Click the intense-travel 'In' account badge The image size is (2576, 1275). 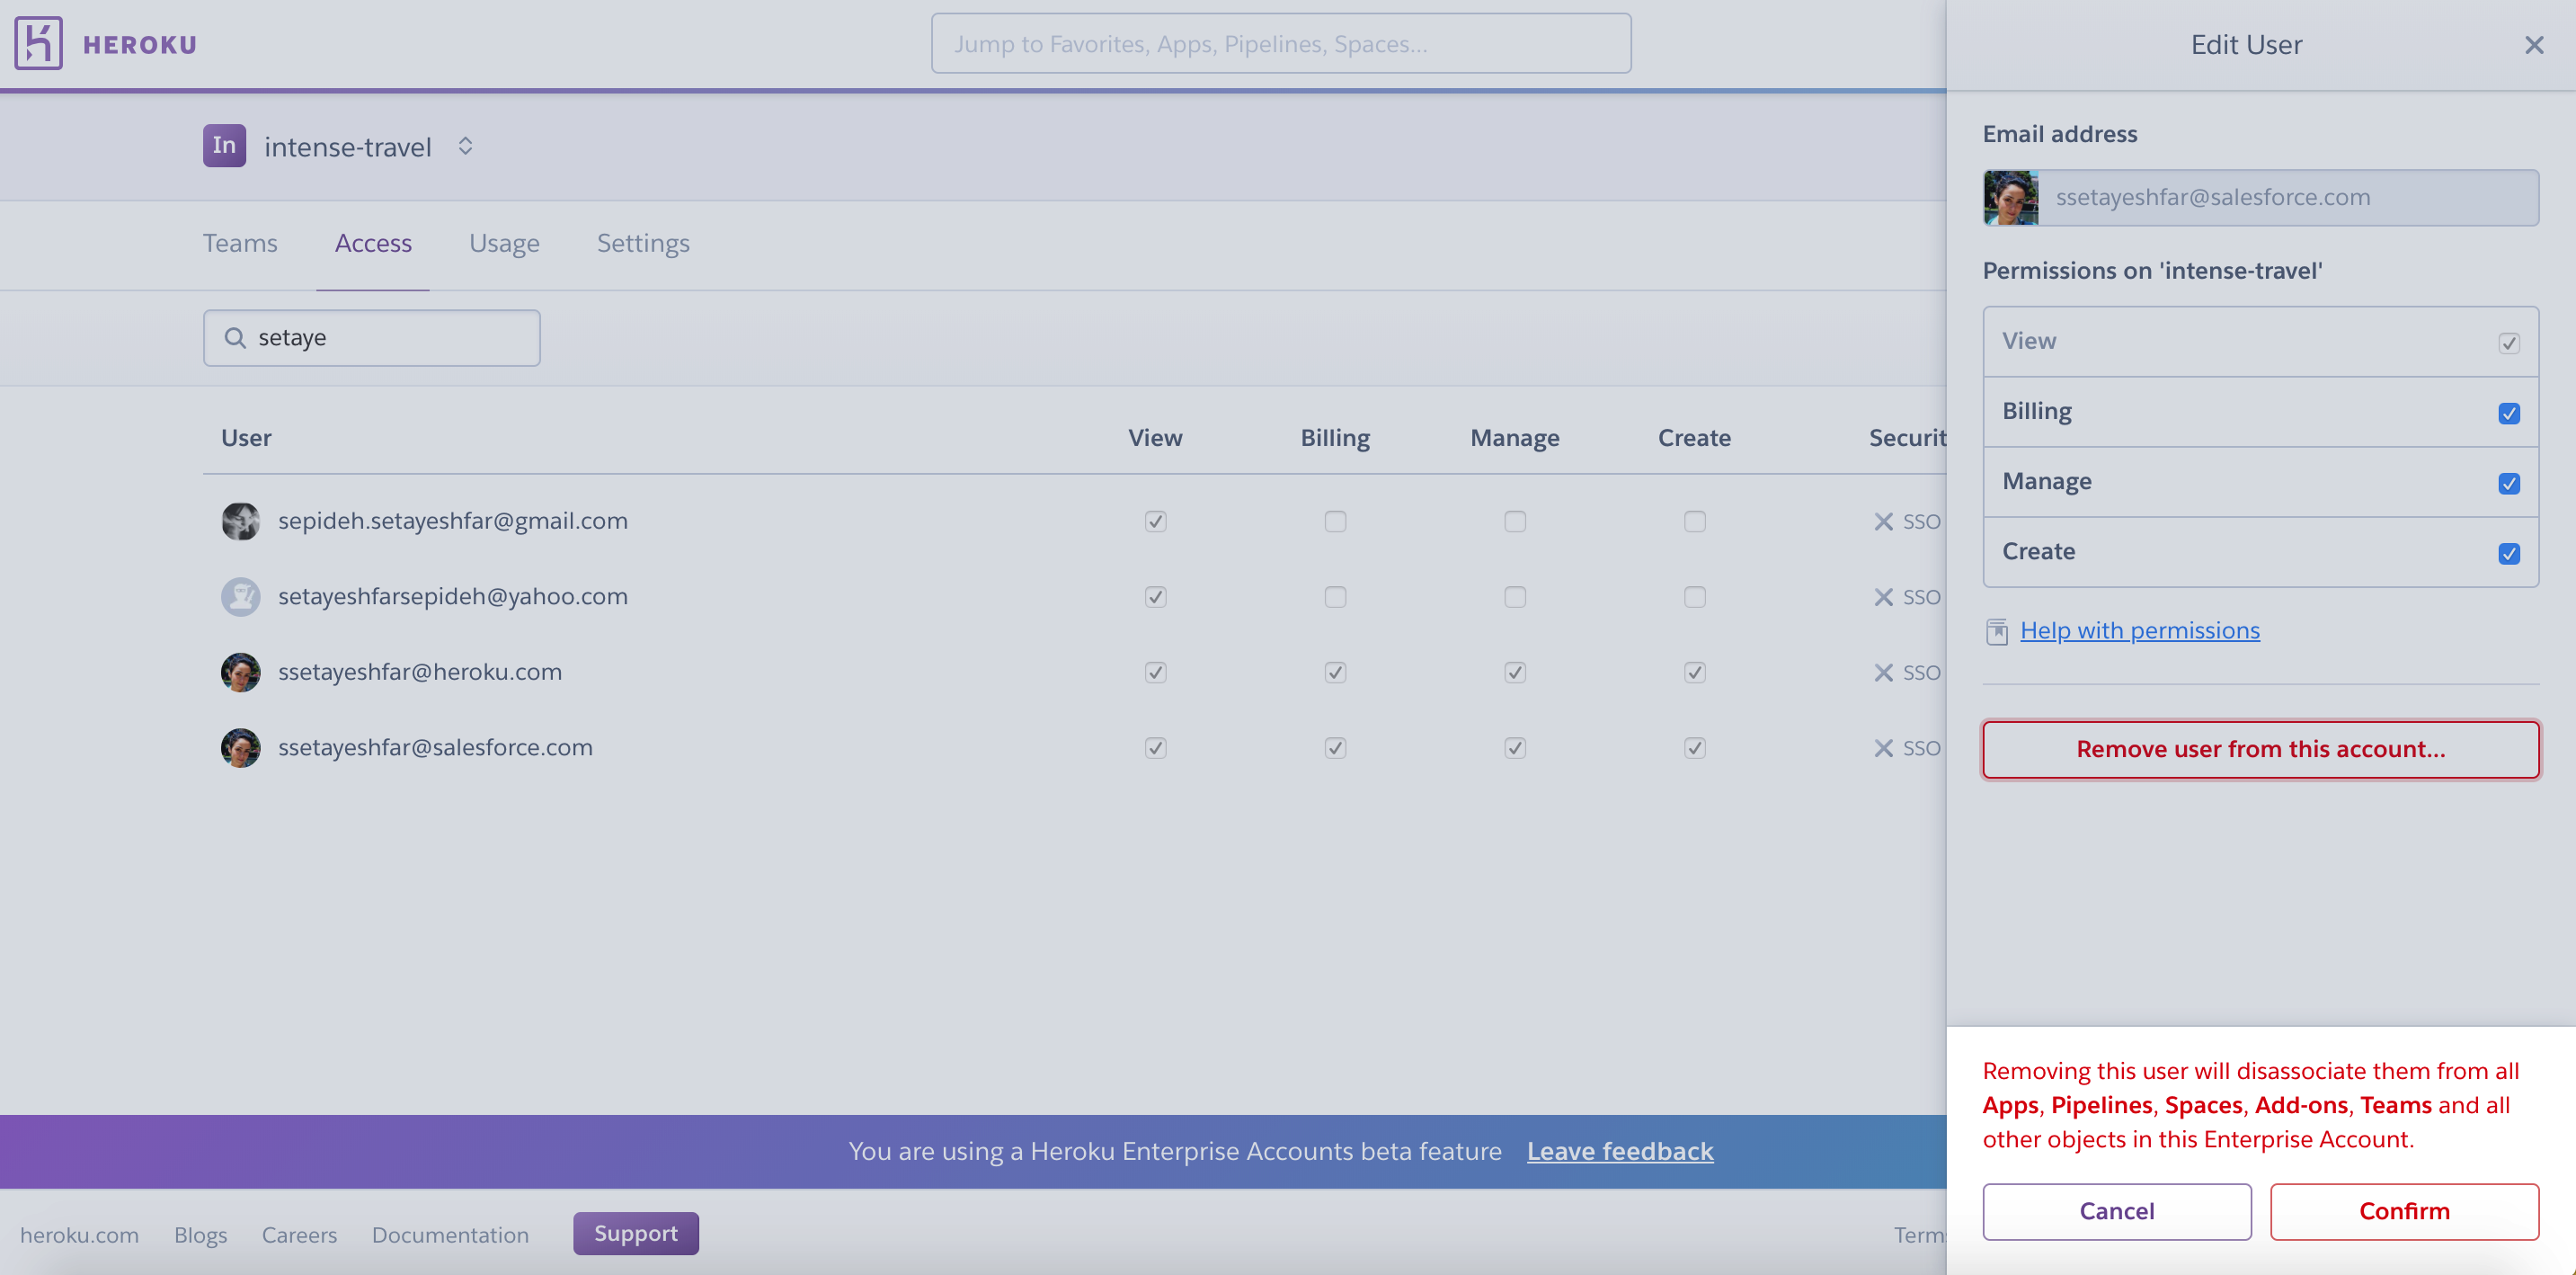coord(224,146)
